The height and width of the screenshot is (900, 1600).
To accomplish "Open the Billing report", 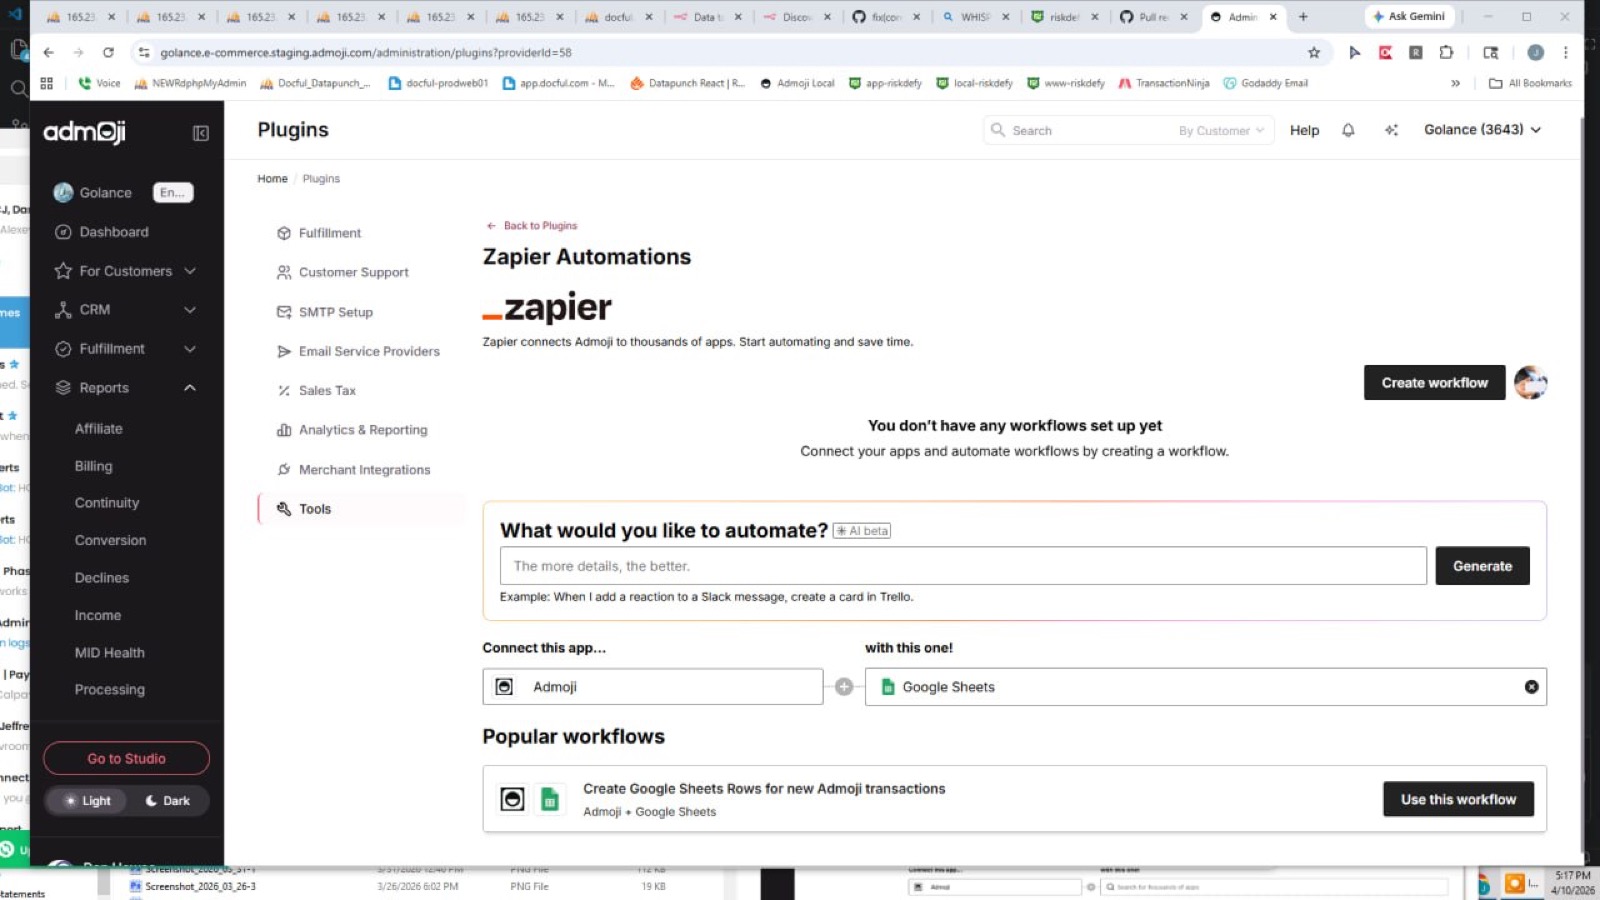I will point(93,466).
